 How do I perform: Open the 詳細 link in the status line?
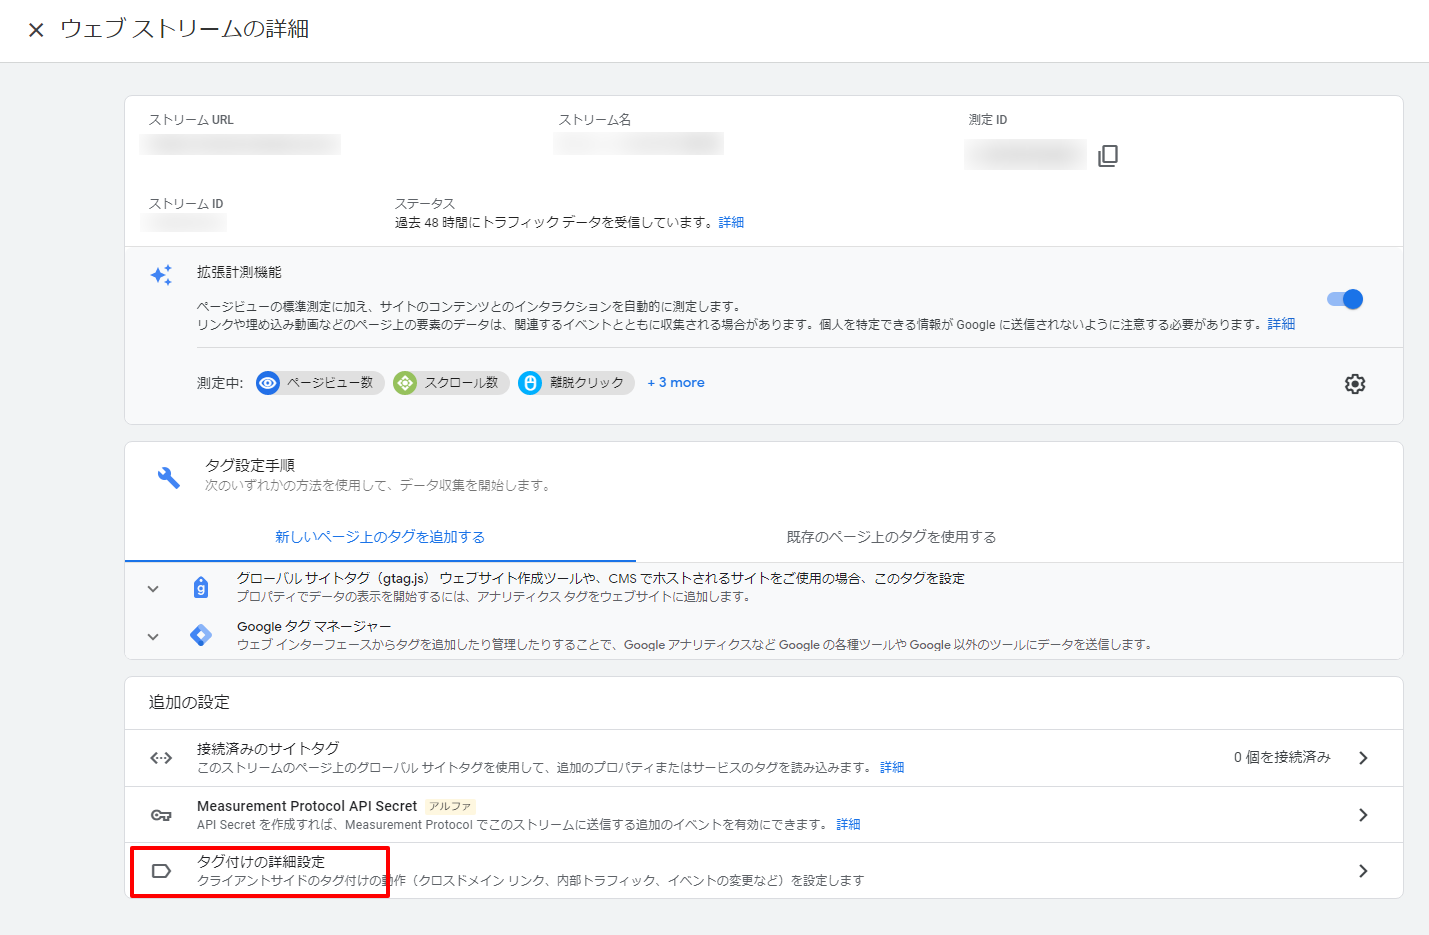(x=731, y=222)
